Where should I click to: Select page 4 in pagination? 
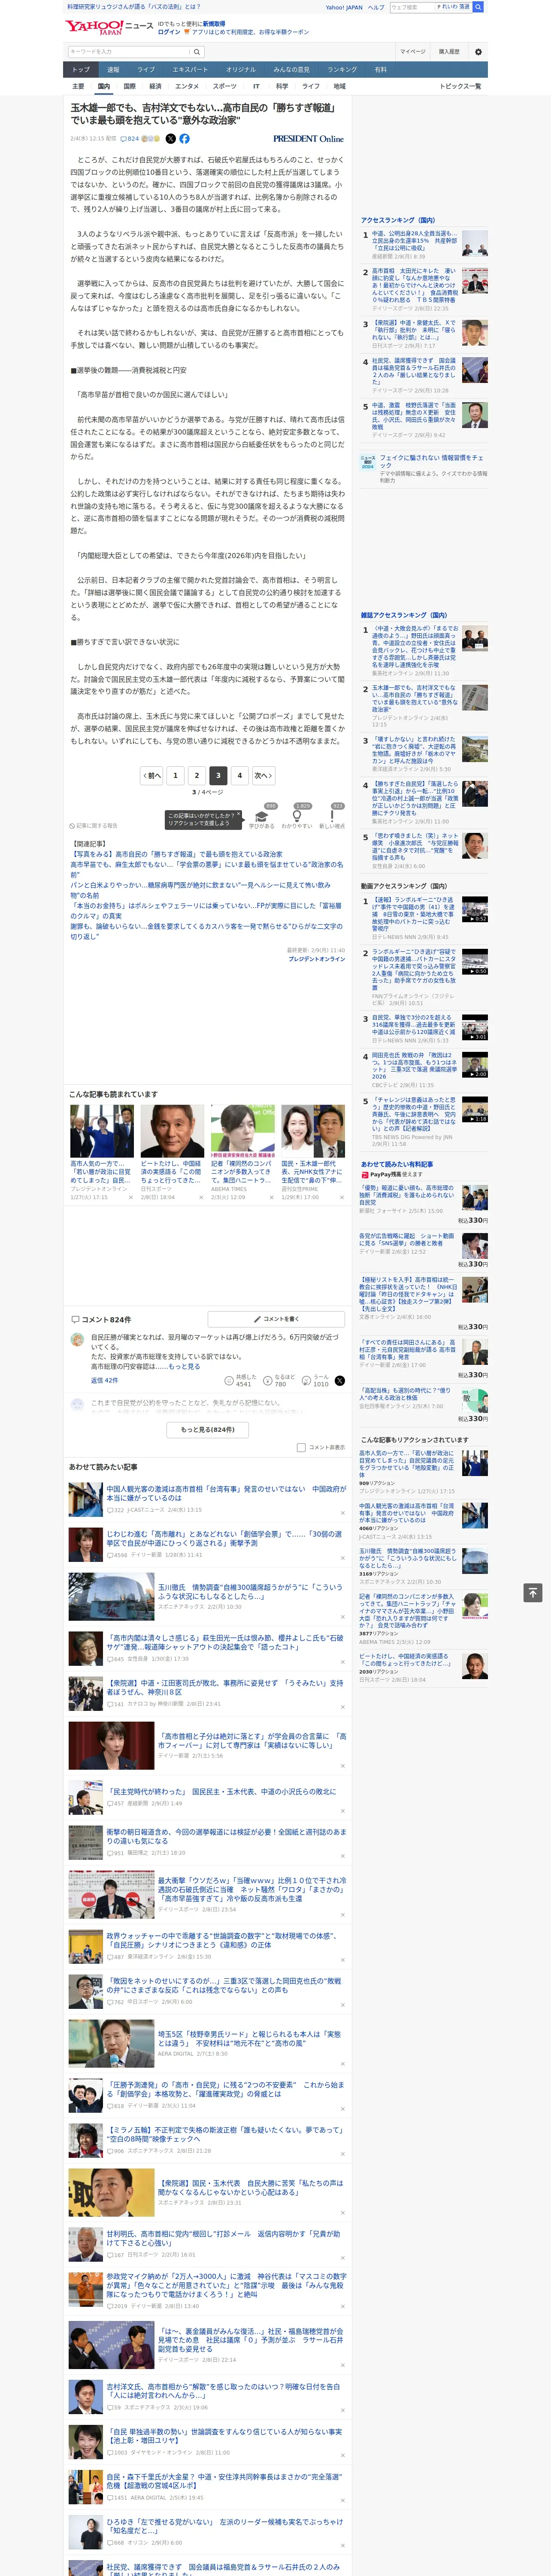[239, 775]
